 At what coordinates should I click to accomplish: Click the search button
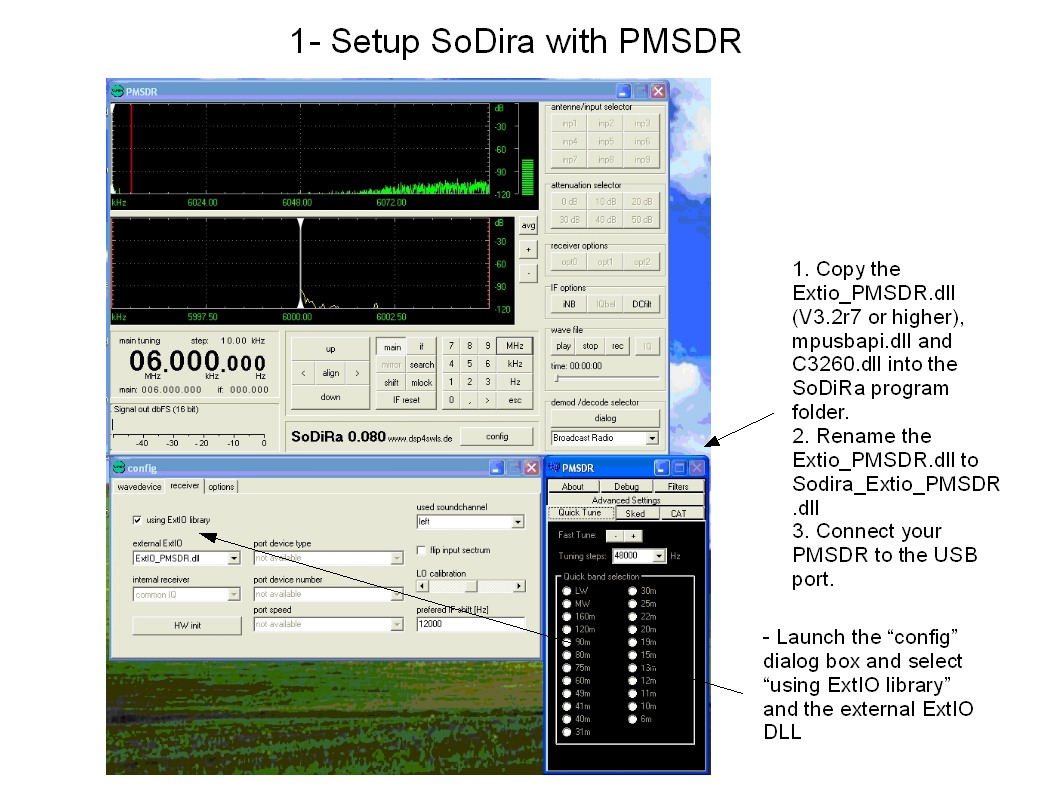pyautogui.click(x=422, y=364)
